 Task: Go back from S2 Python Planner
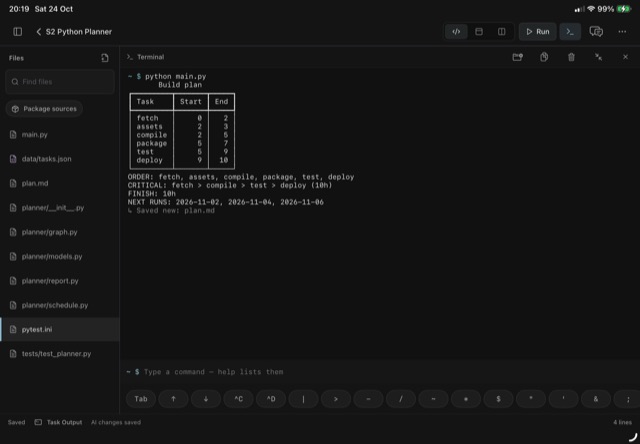coord(38,32)
